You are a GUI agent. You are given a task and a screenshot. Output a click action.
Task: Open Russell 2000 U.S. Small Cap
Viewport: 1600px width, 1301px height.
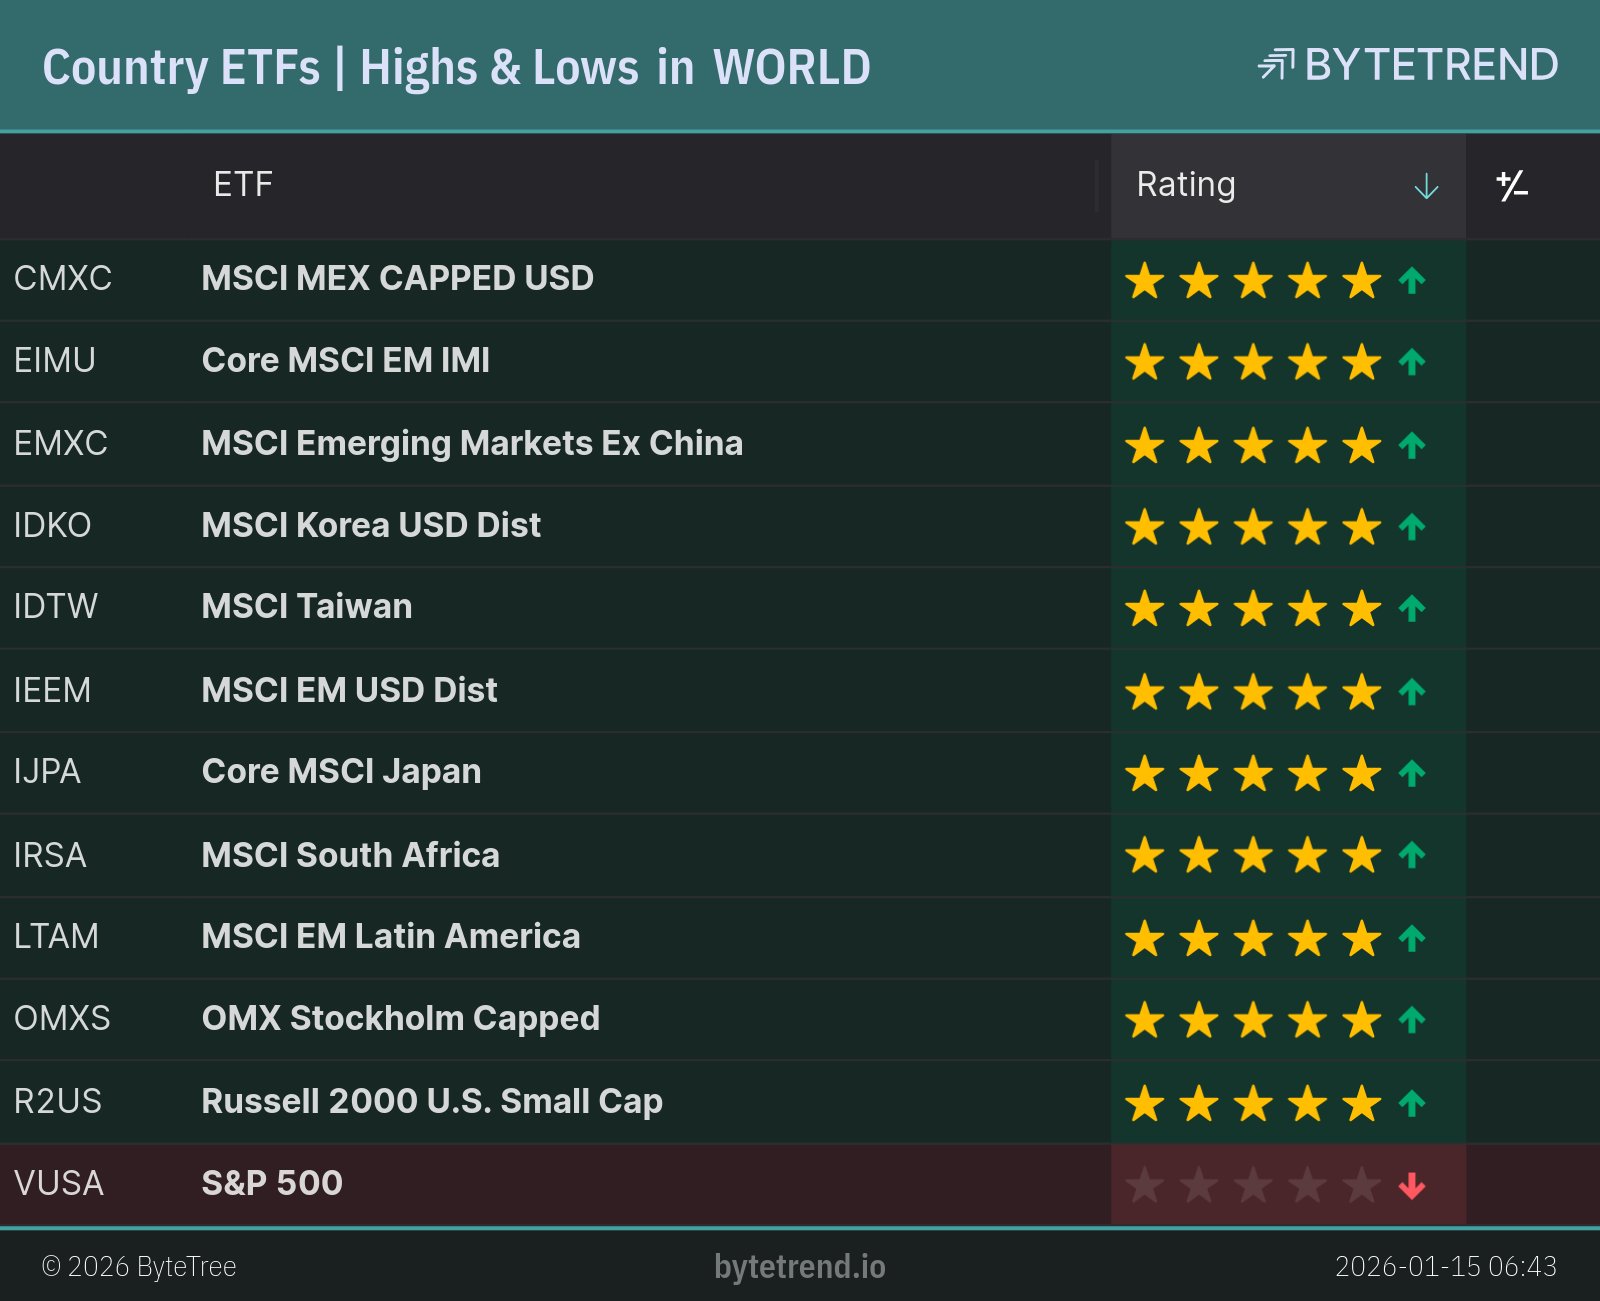(x=432, y=1101)
